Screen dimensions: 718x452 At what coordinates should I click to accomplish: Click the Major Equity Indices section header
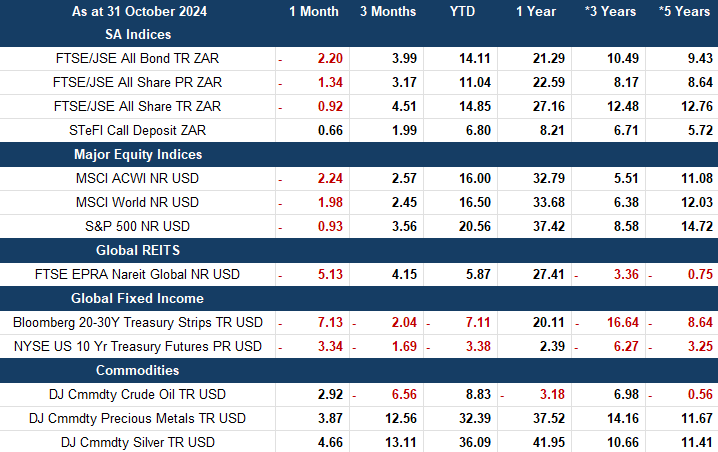click(x=137, y=155)
